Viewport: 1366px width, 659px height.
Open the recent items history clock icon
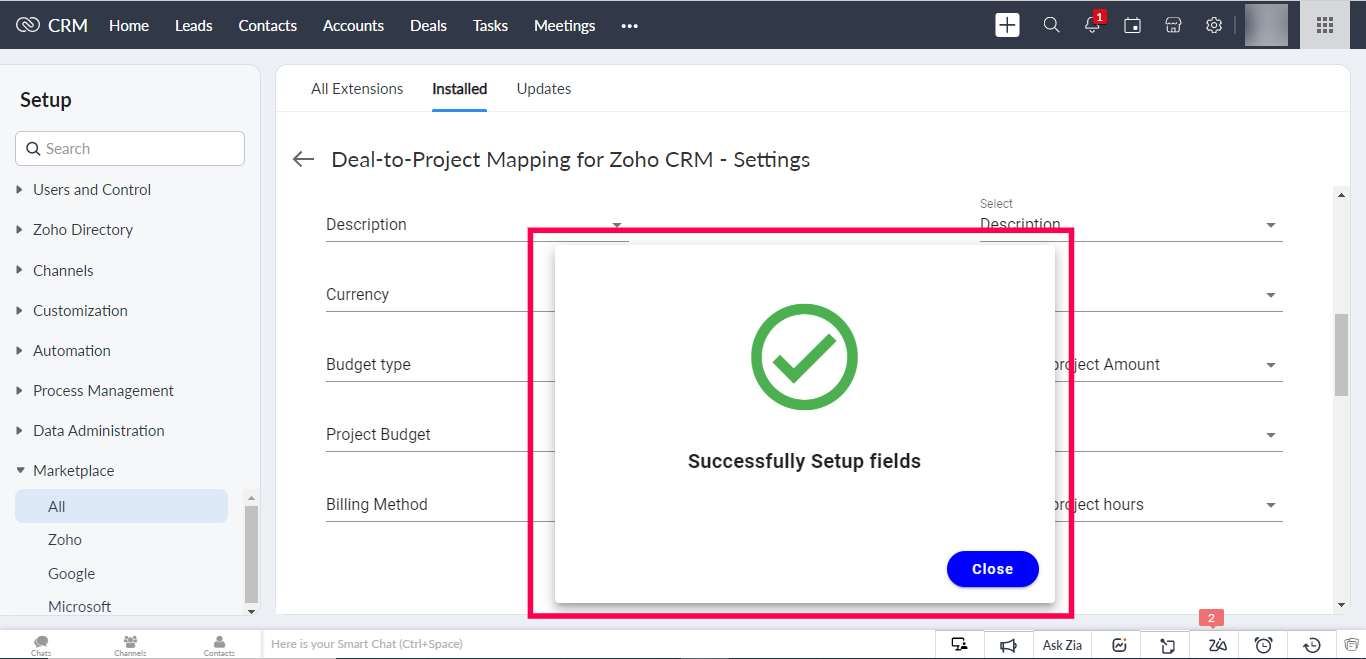[x=1313, y=645]
